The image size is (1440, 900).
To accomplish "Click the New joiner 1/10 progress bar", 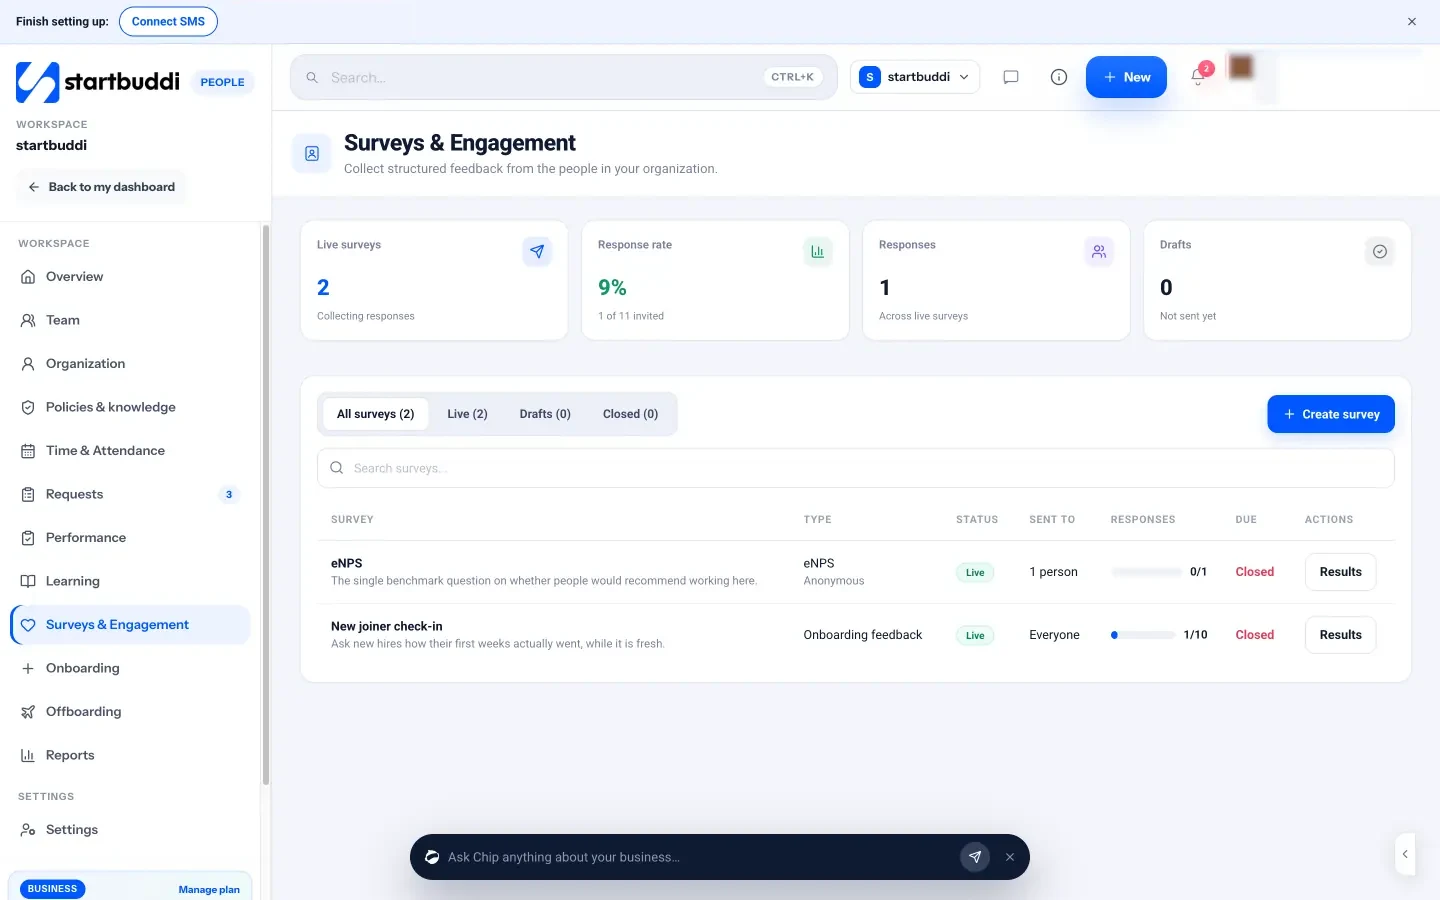I will pyautogui.click(x=1143, y=635).
